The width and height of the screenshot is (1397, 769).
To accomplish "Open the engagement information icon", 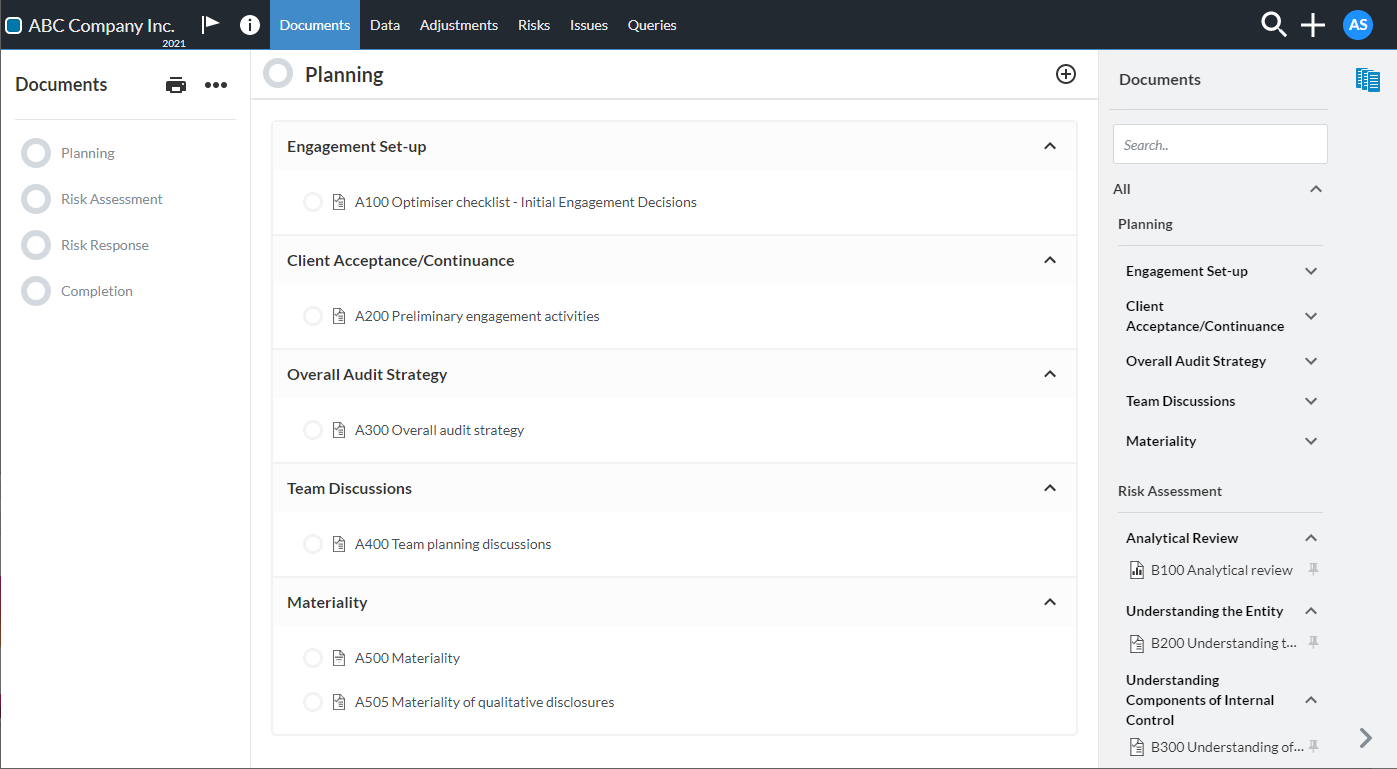I will click(x=250, y=25).
